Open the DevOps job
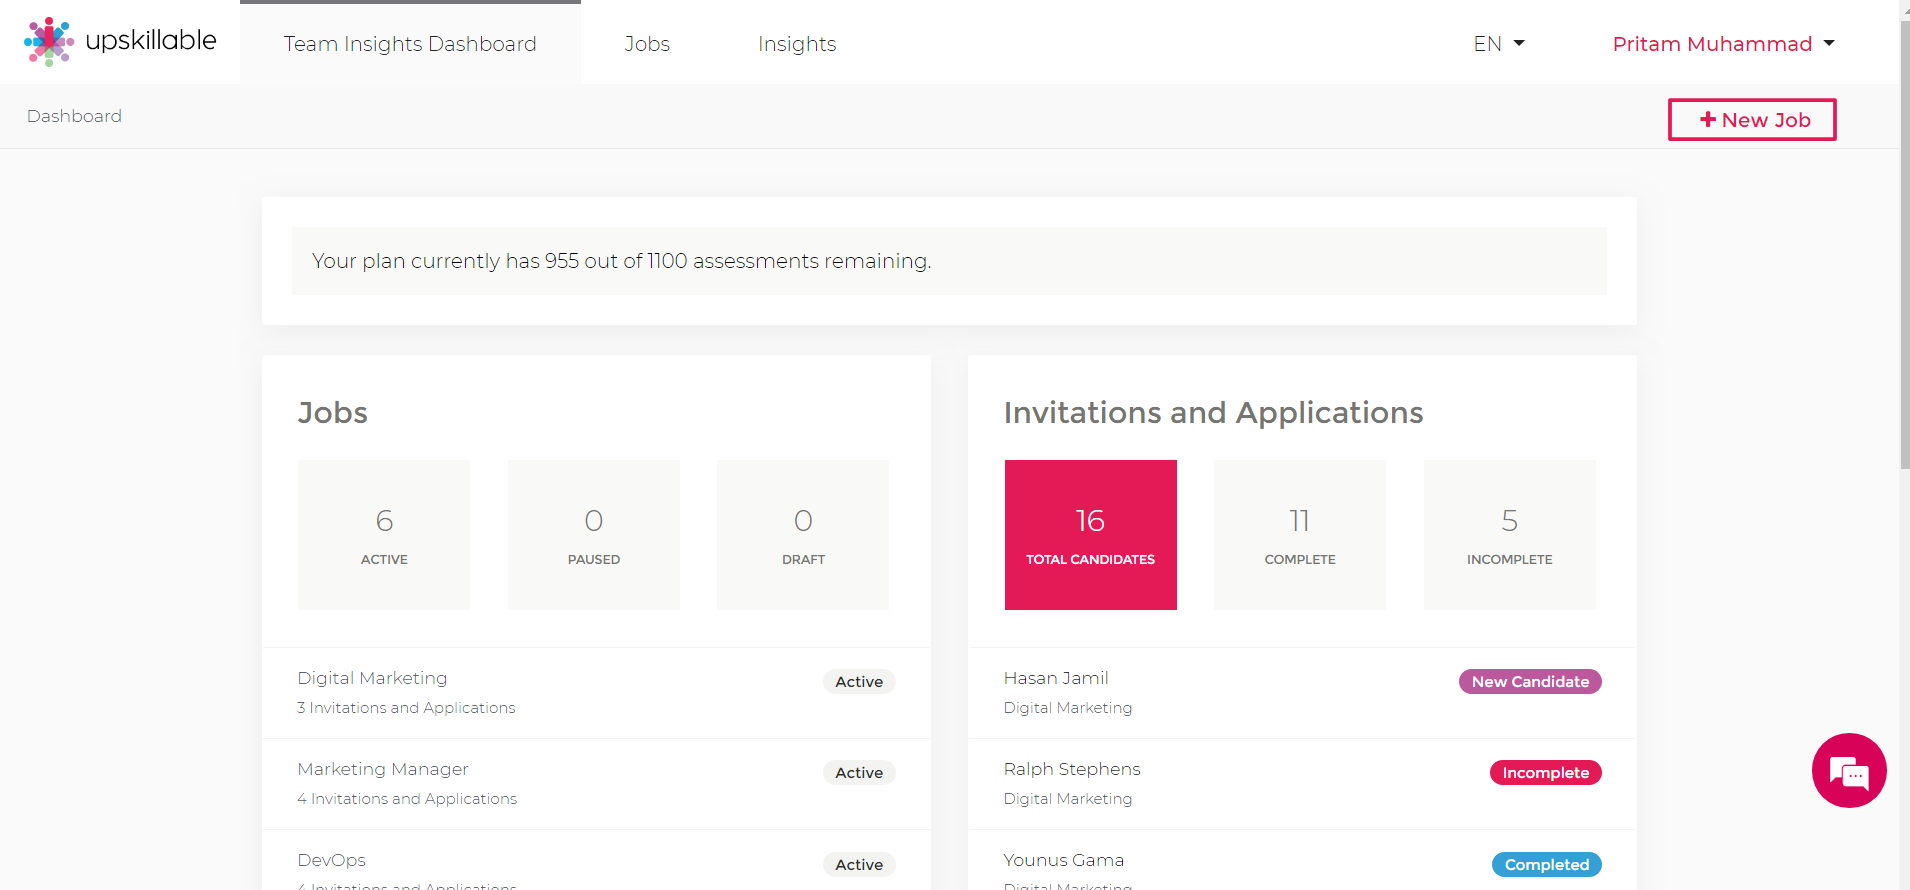 332,860
